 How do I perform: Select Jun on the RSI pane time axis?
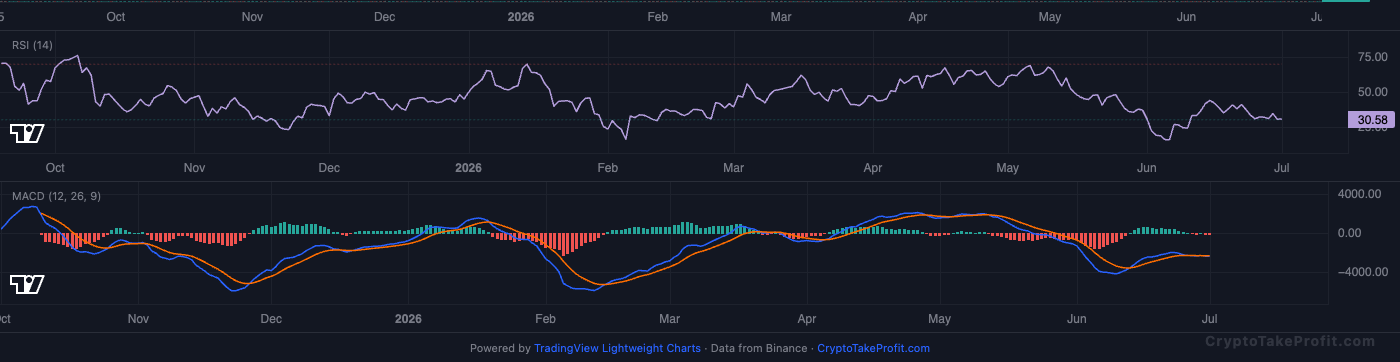pyautogui.click(x=1146, y=168)
